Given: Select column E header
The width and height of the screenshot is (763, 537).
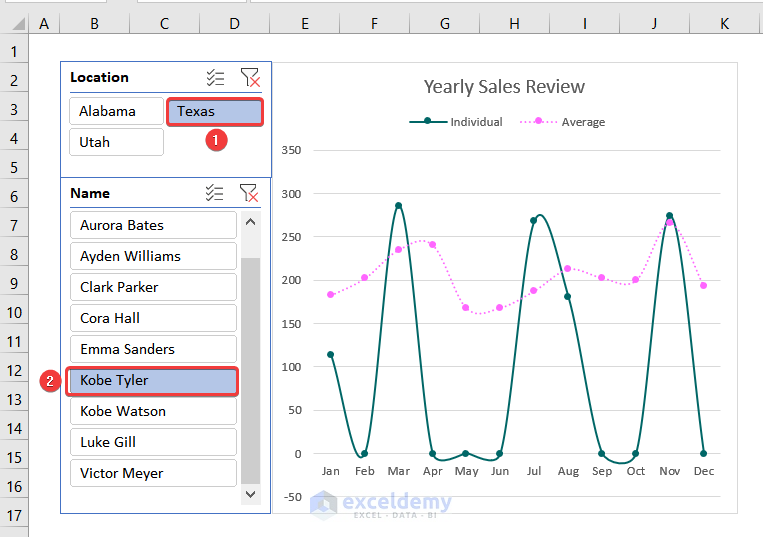Looking at the screenshot, I should (x=305, y=23).
